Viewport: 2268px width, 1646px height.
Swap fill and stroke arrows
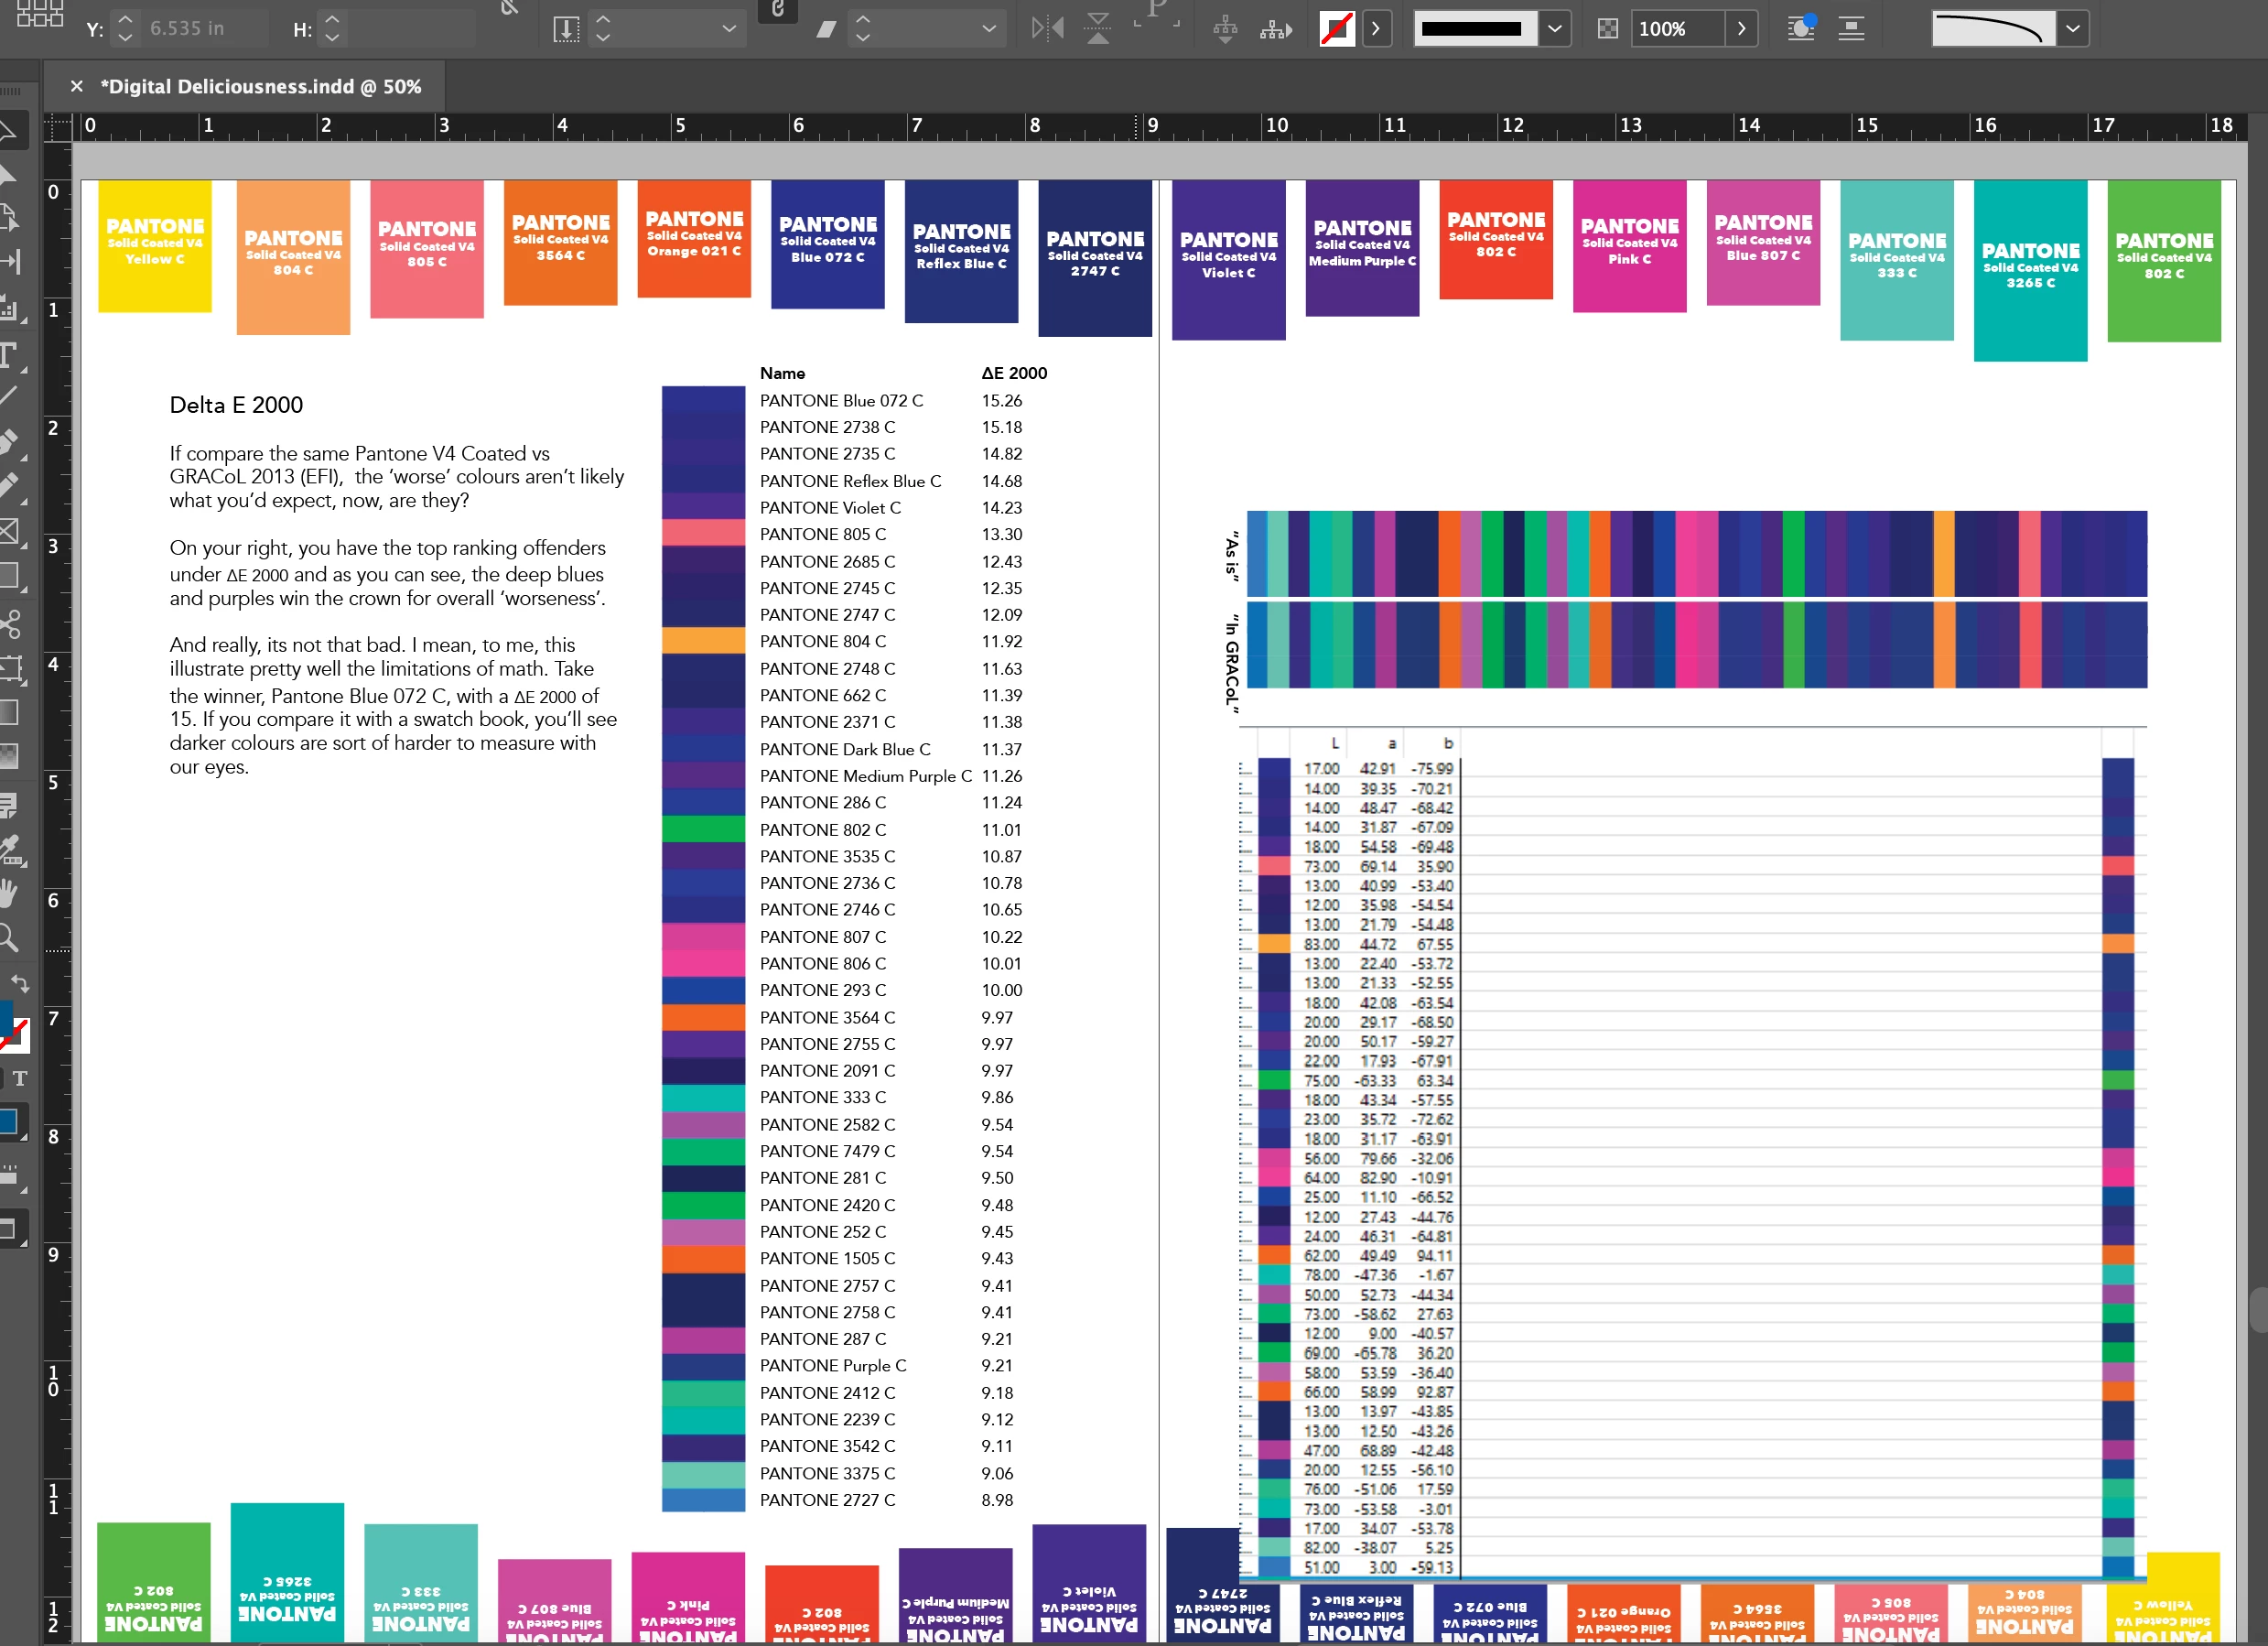(x=20, y=984)
